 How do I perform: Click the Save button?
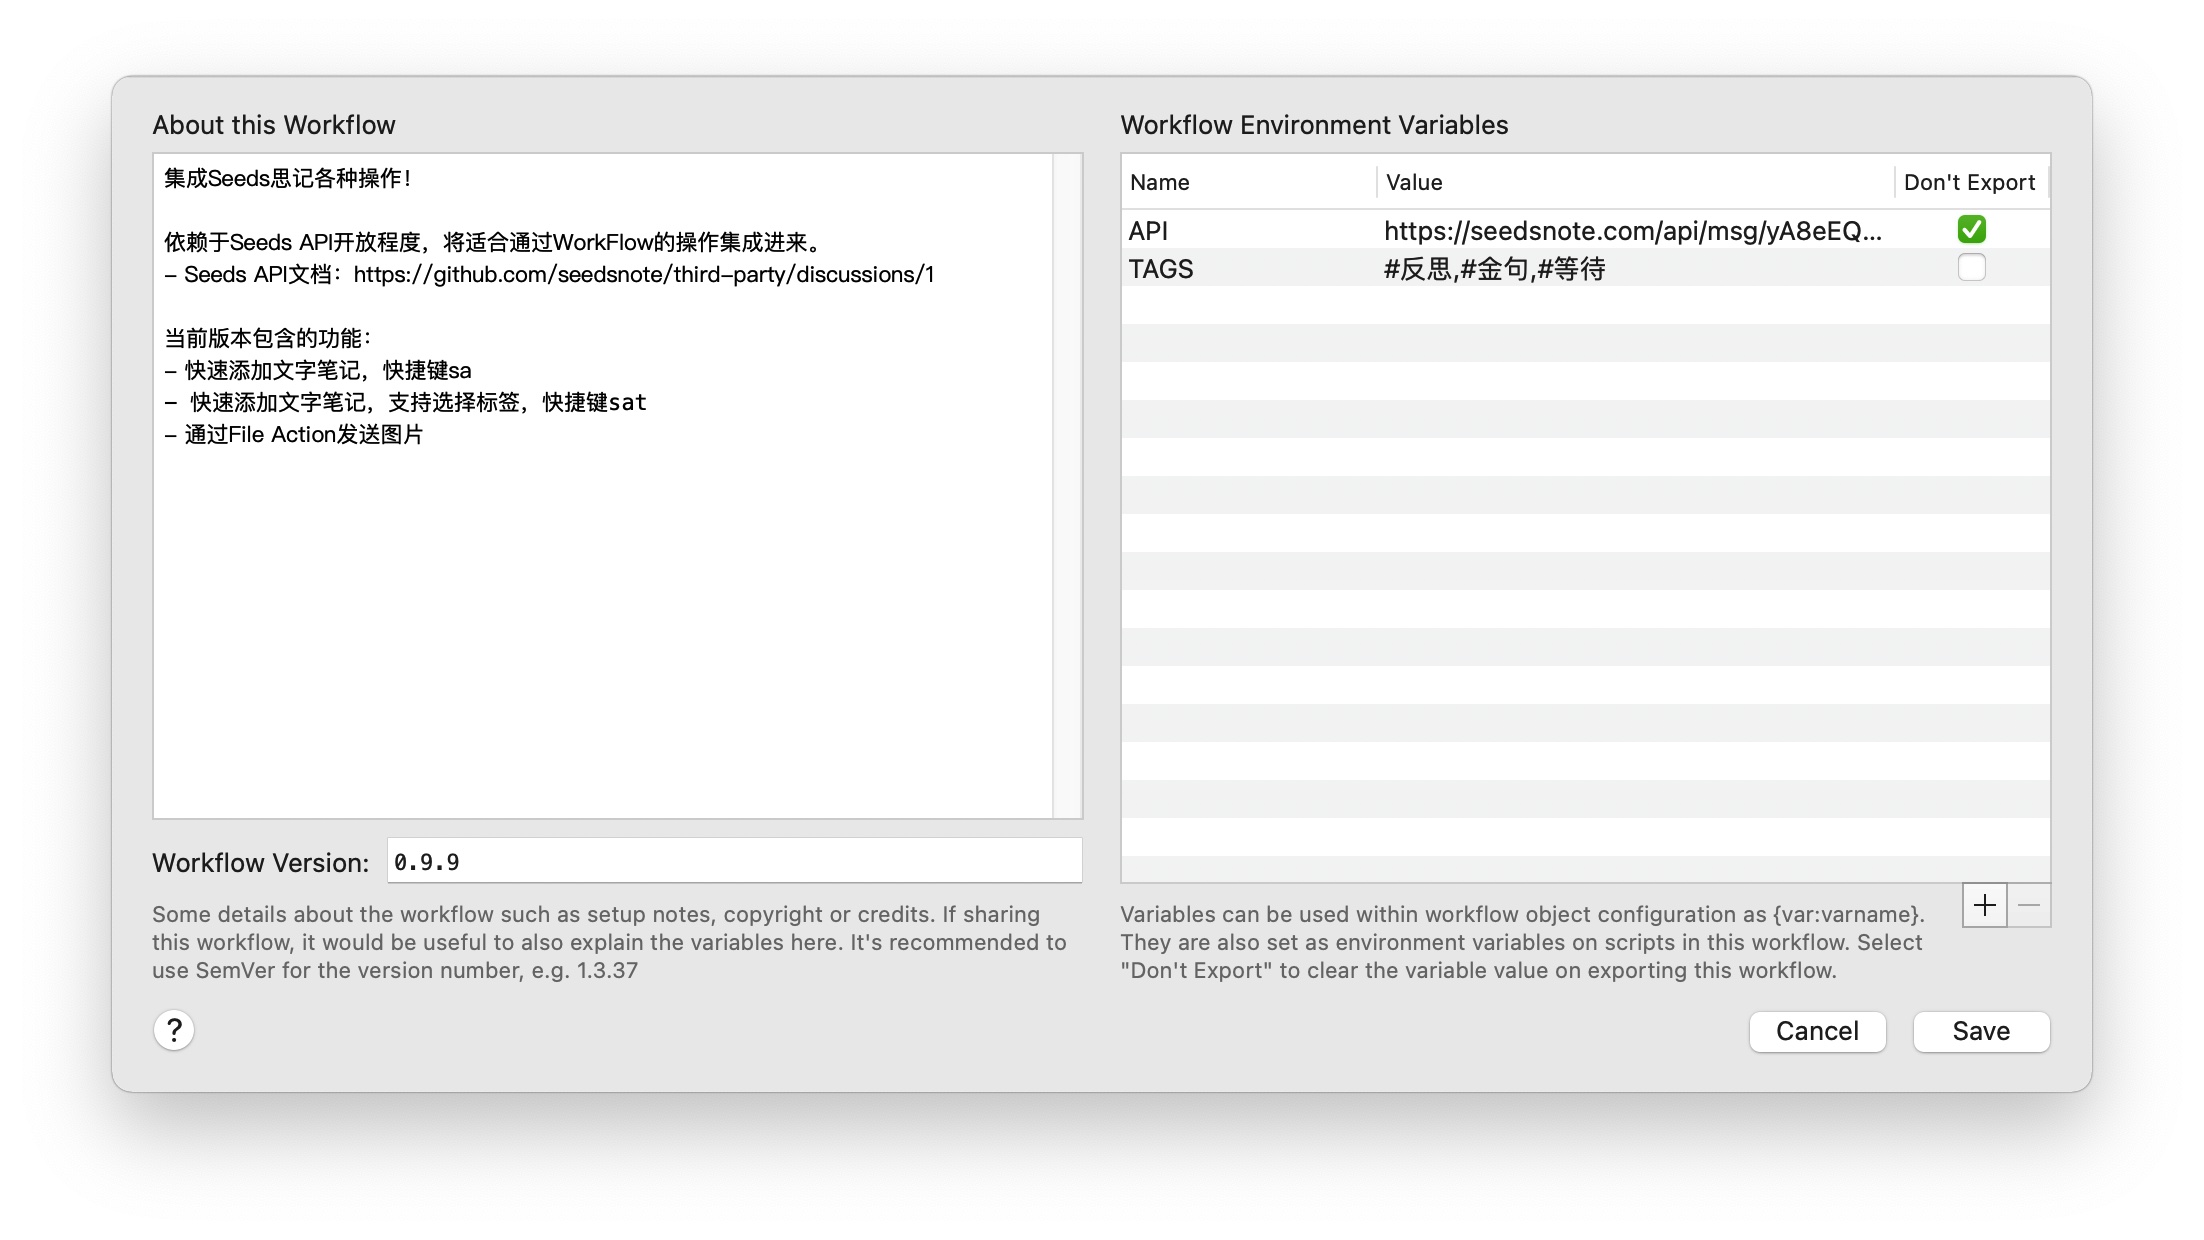[1981, 1031]
